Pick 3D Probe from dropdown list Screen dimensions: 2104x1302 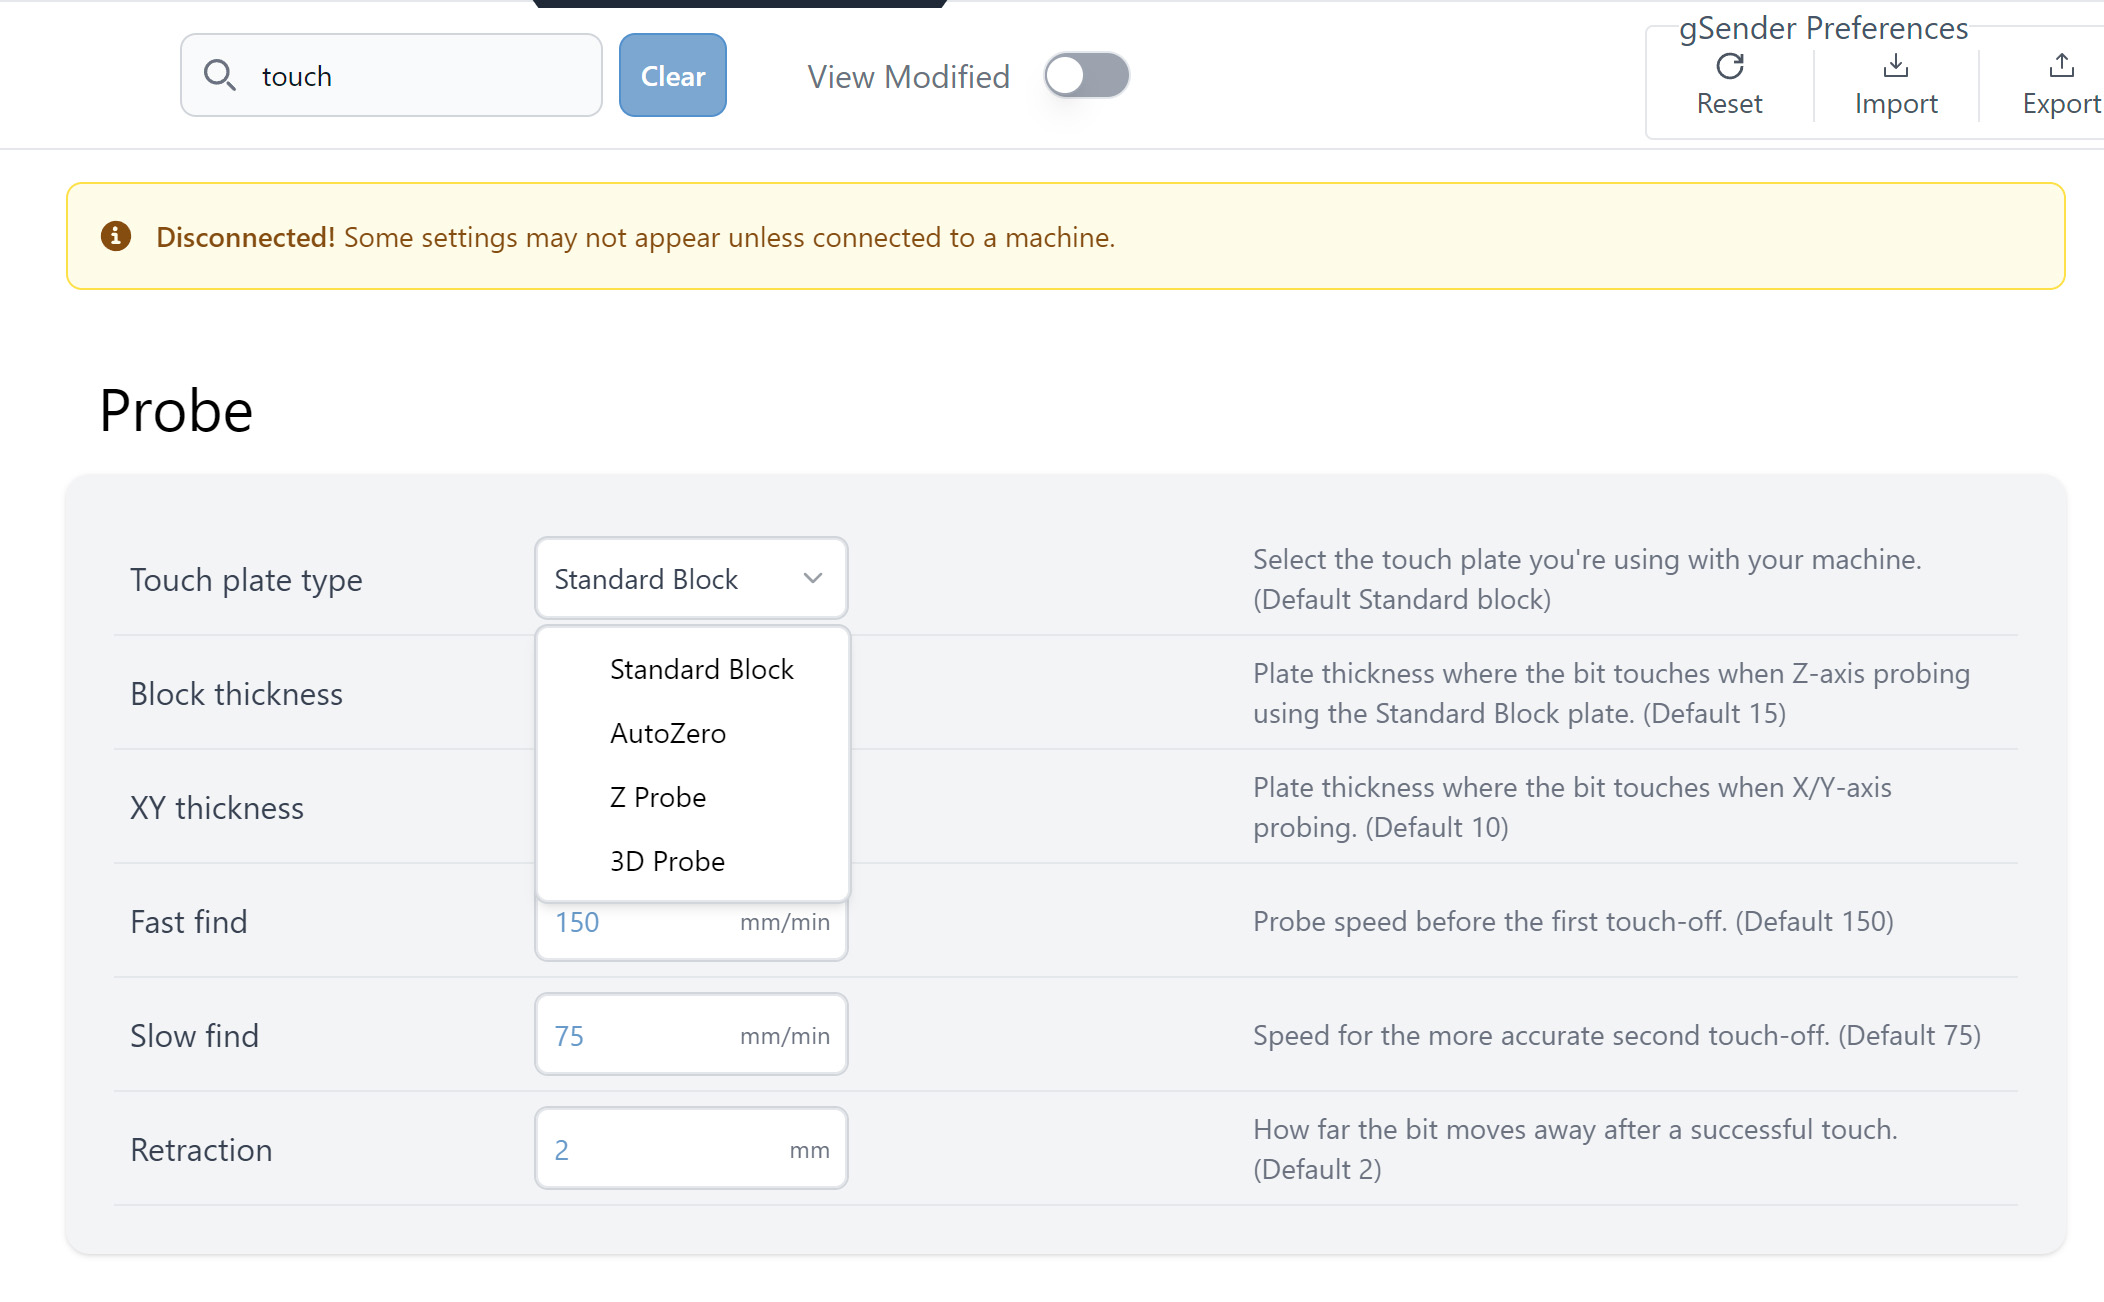point(667,861)
